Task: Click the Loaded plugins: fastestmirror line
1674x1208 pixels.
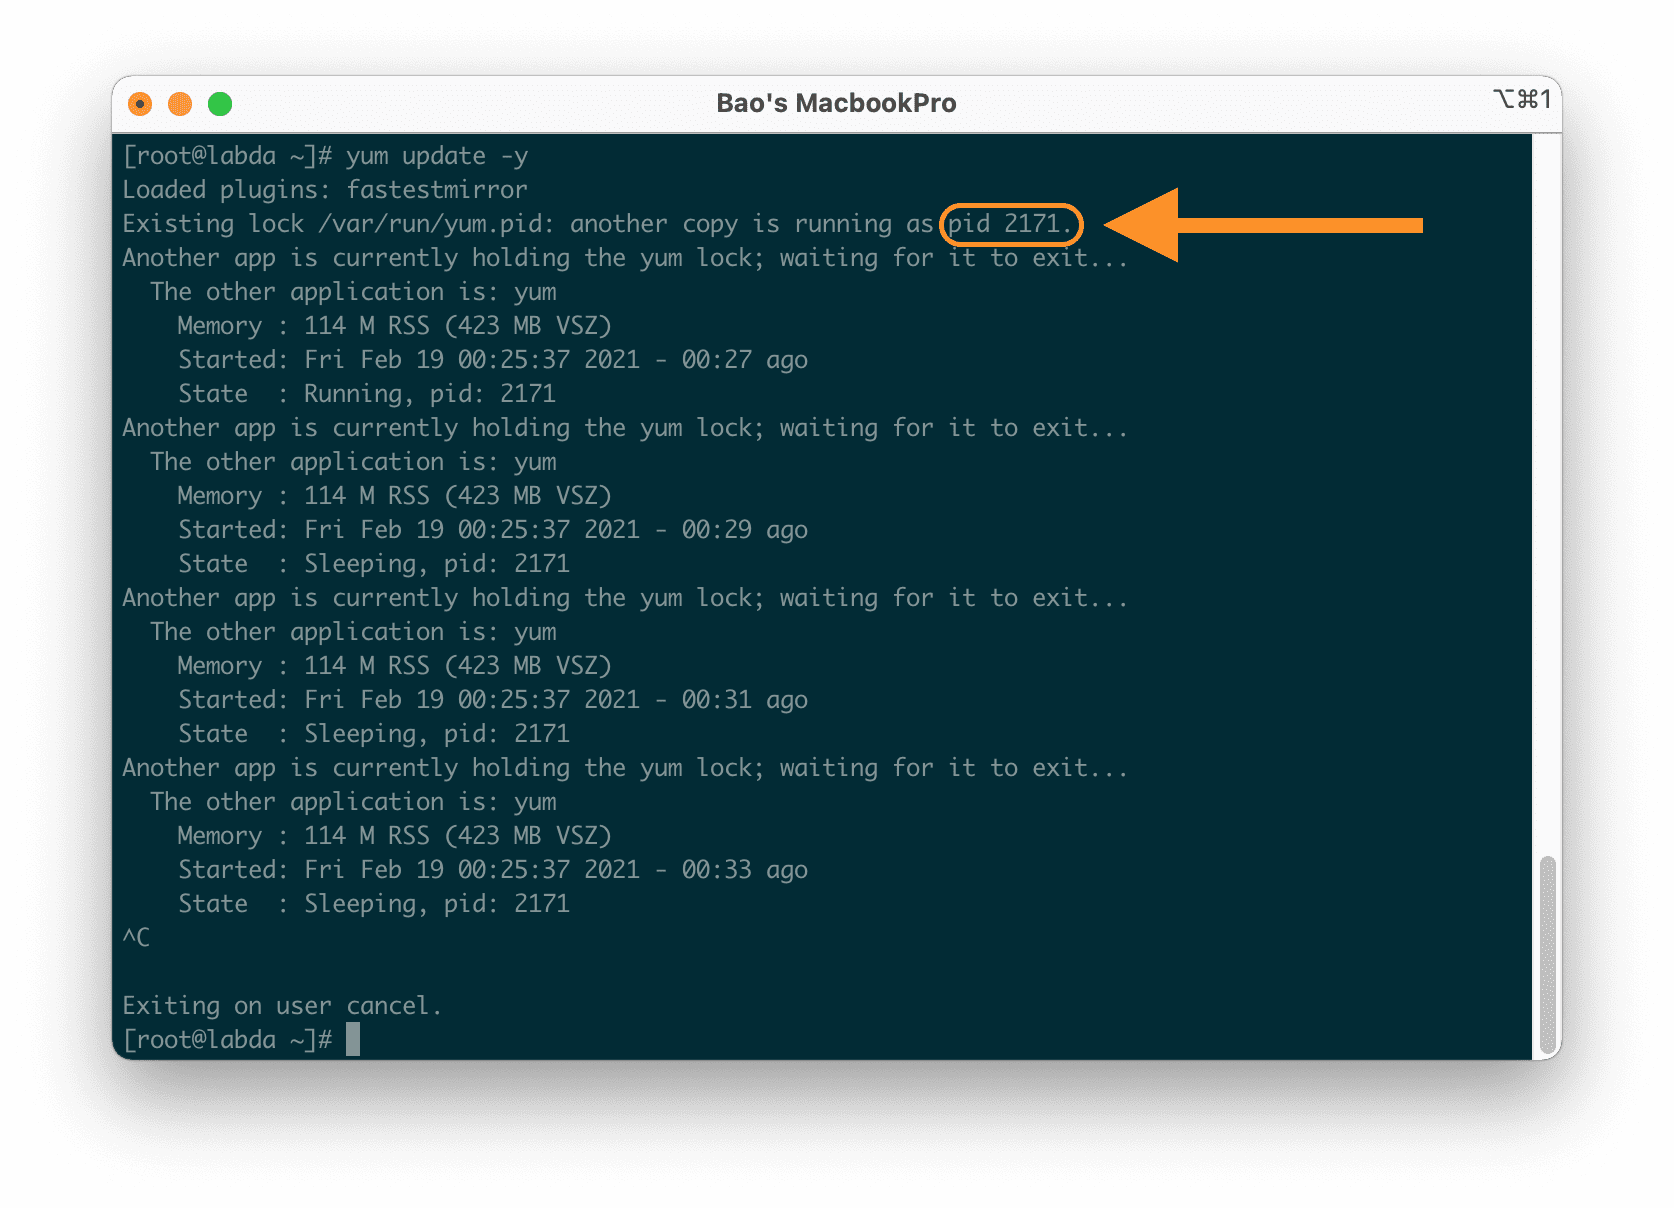Action: pyautogui.click(x=325, y=189)
